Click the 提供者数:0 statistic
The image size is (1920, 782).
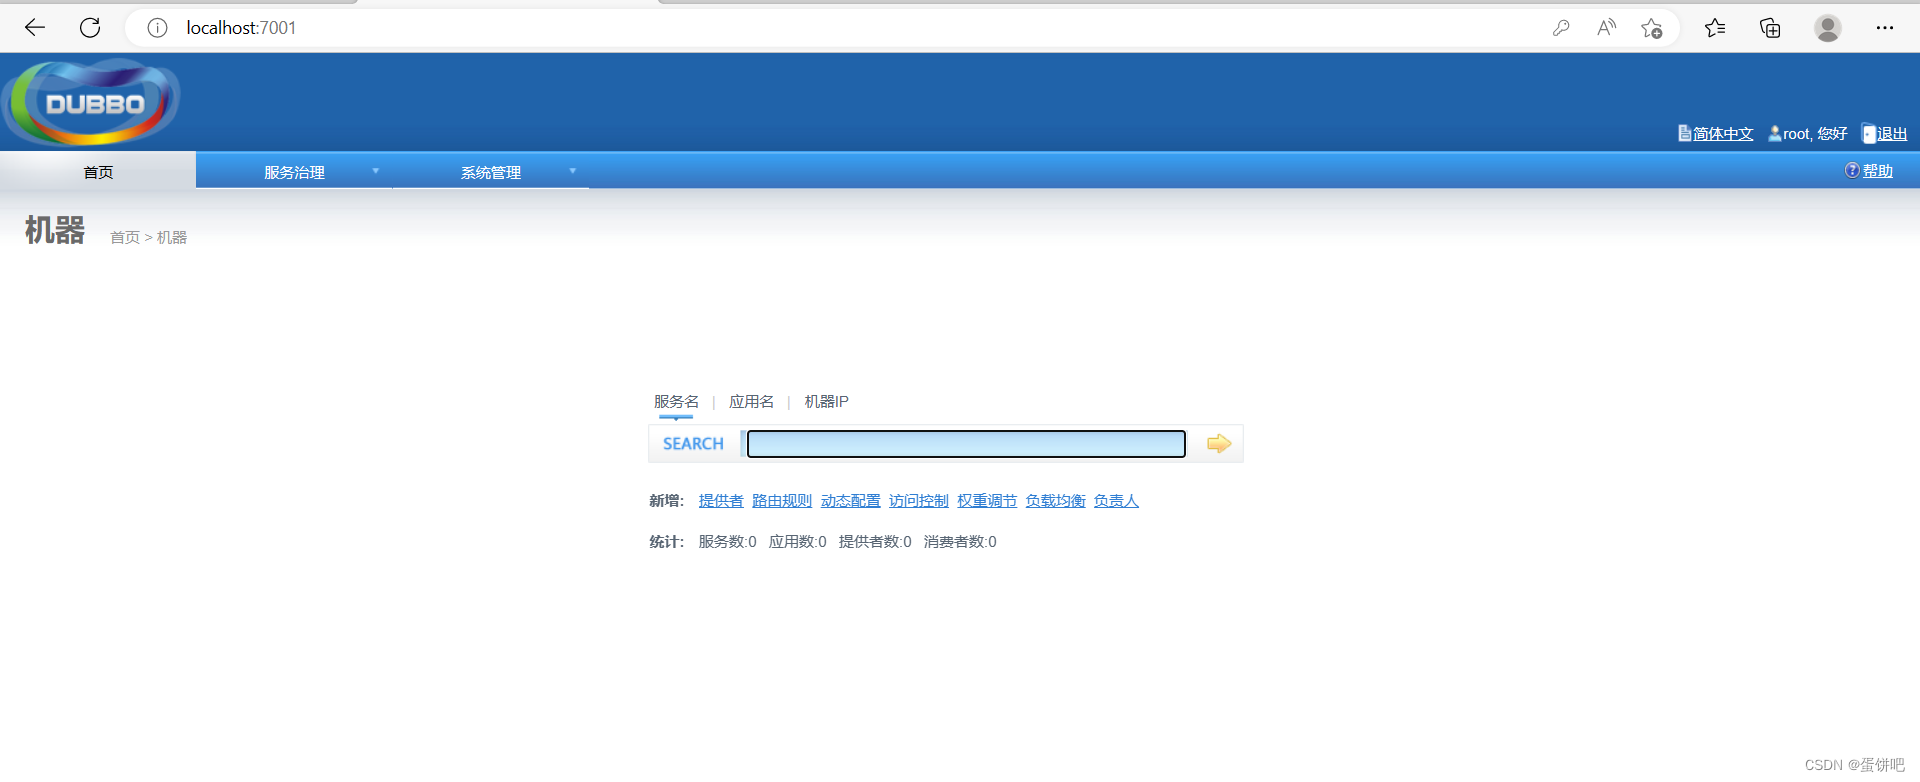[x=875, y=541]
